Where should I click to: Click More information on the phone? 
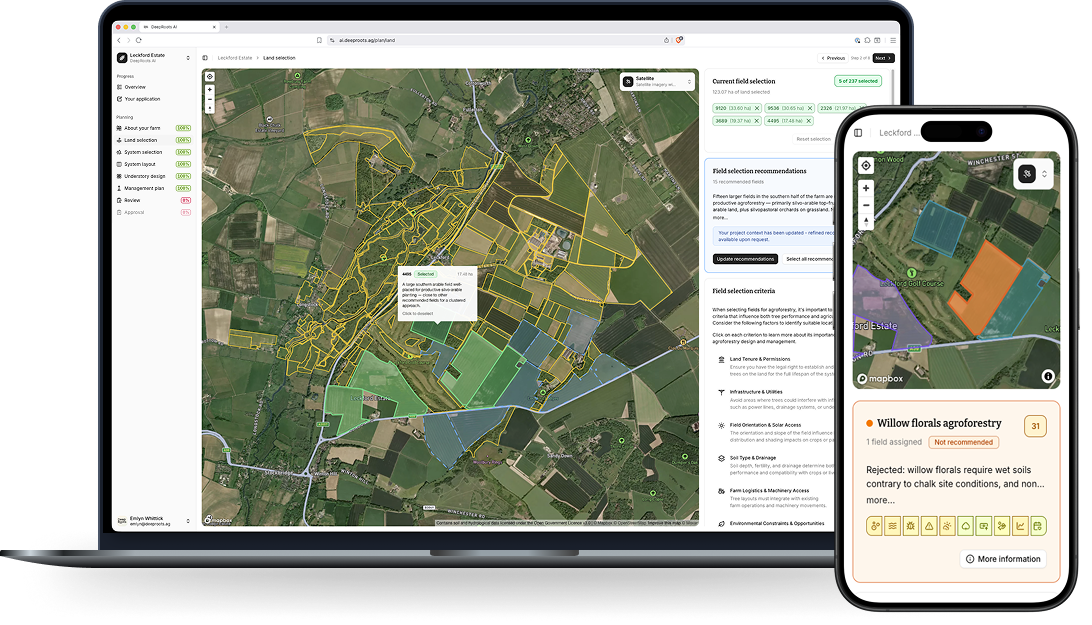[x=1003, y=559]
